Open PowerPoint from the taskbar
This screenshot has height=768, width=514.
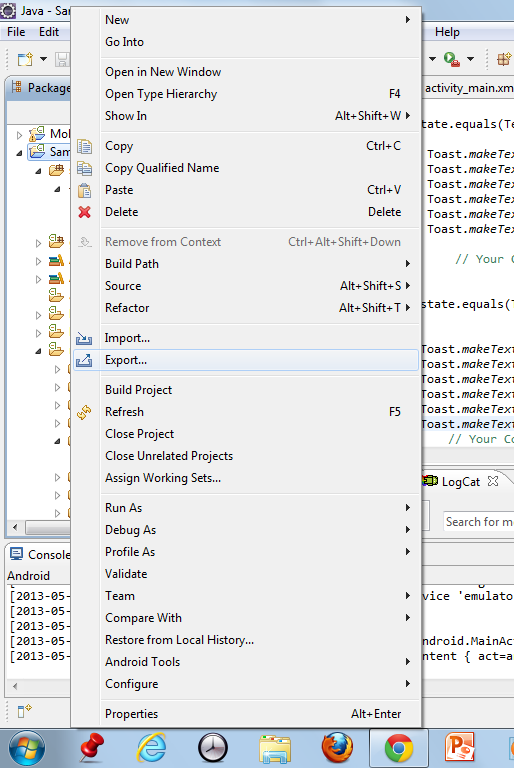point(460,748)
